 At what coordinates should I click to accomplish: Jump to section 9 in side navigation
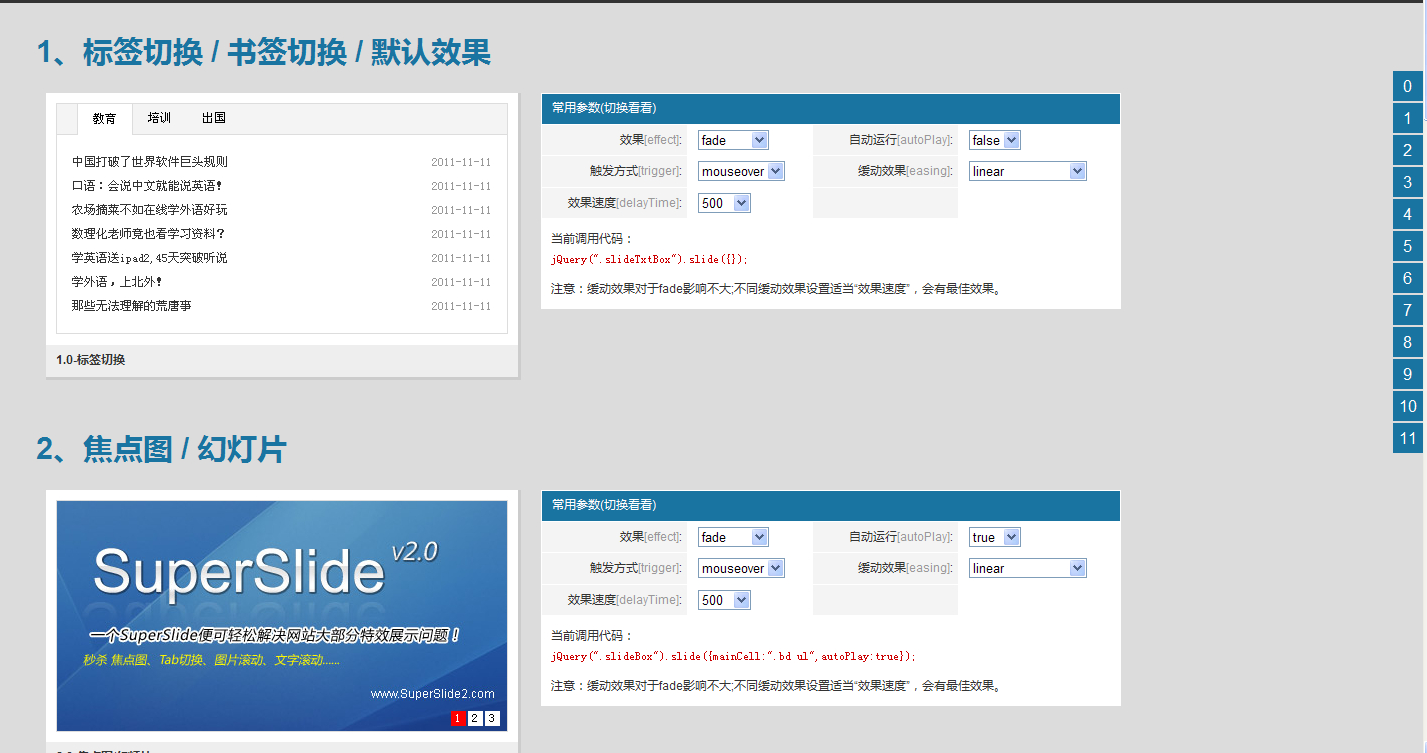(1408, 374)
